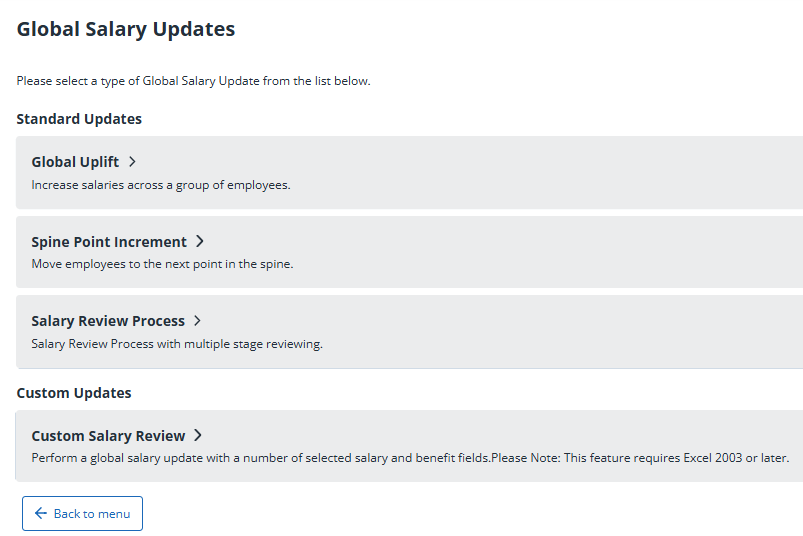Screen dimensions: 803x536
Task: Click the Global Salary Updates page heading
Action: pyautogui.click(x=126, y=29)
